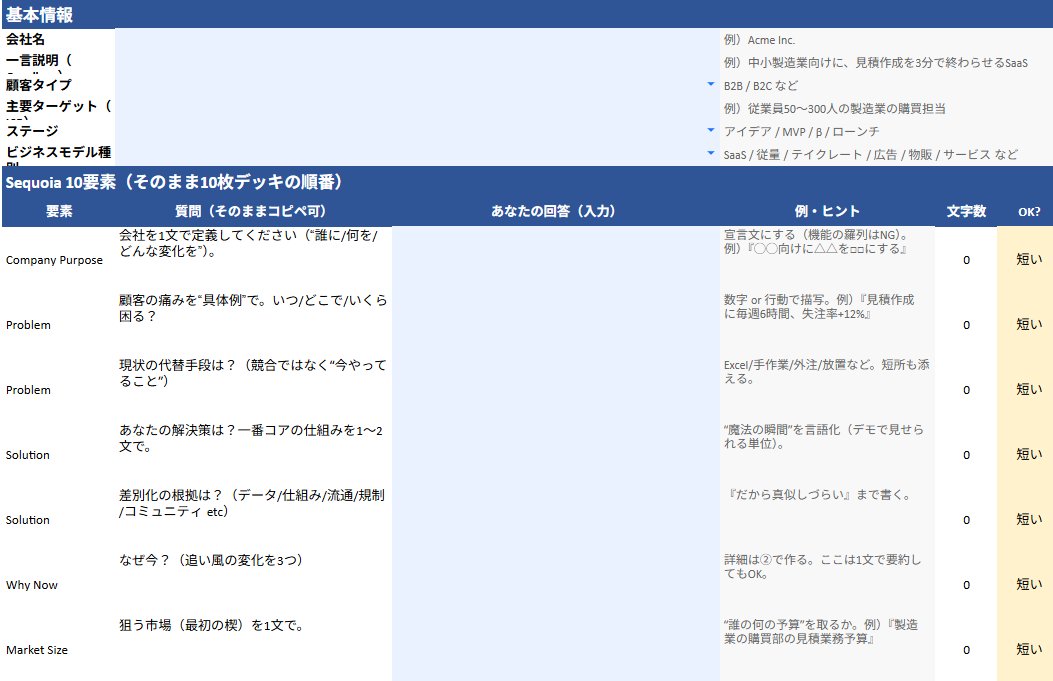This screenshot has height=681, width=1053.
Task: Click the 主要ターゲット label cell
Action: [58, 108]
